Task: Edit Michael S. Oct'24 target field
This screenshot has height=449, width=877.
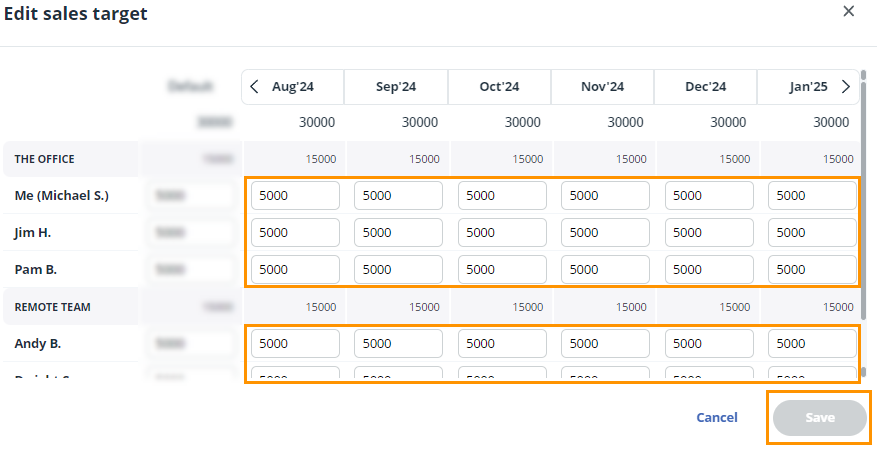Action: click(x=502, y=195)
